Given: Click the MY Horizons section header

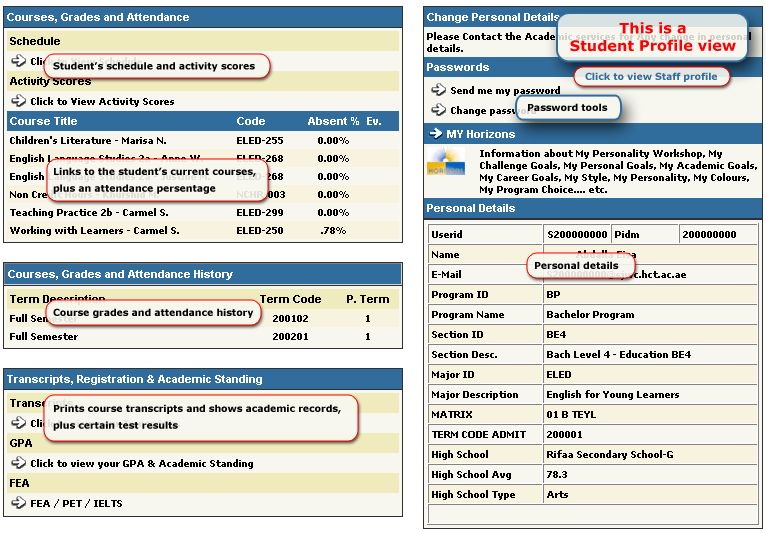Looking at the screenshot, I should [482, 133].
